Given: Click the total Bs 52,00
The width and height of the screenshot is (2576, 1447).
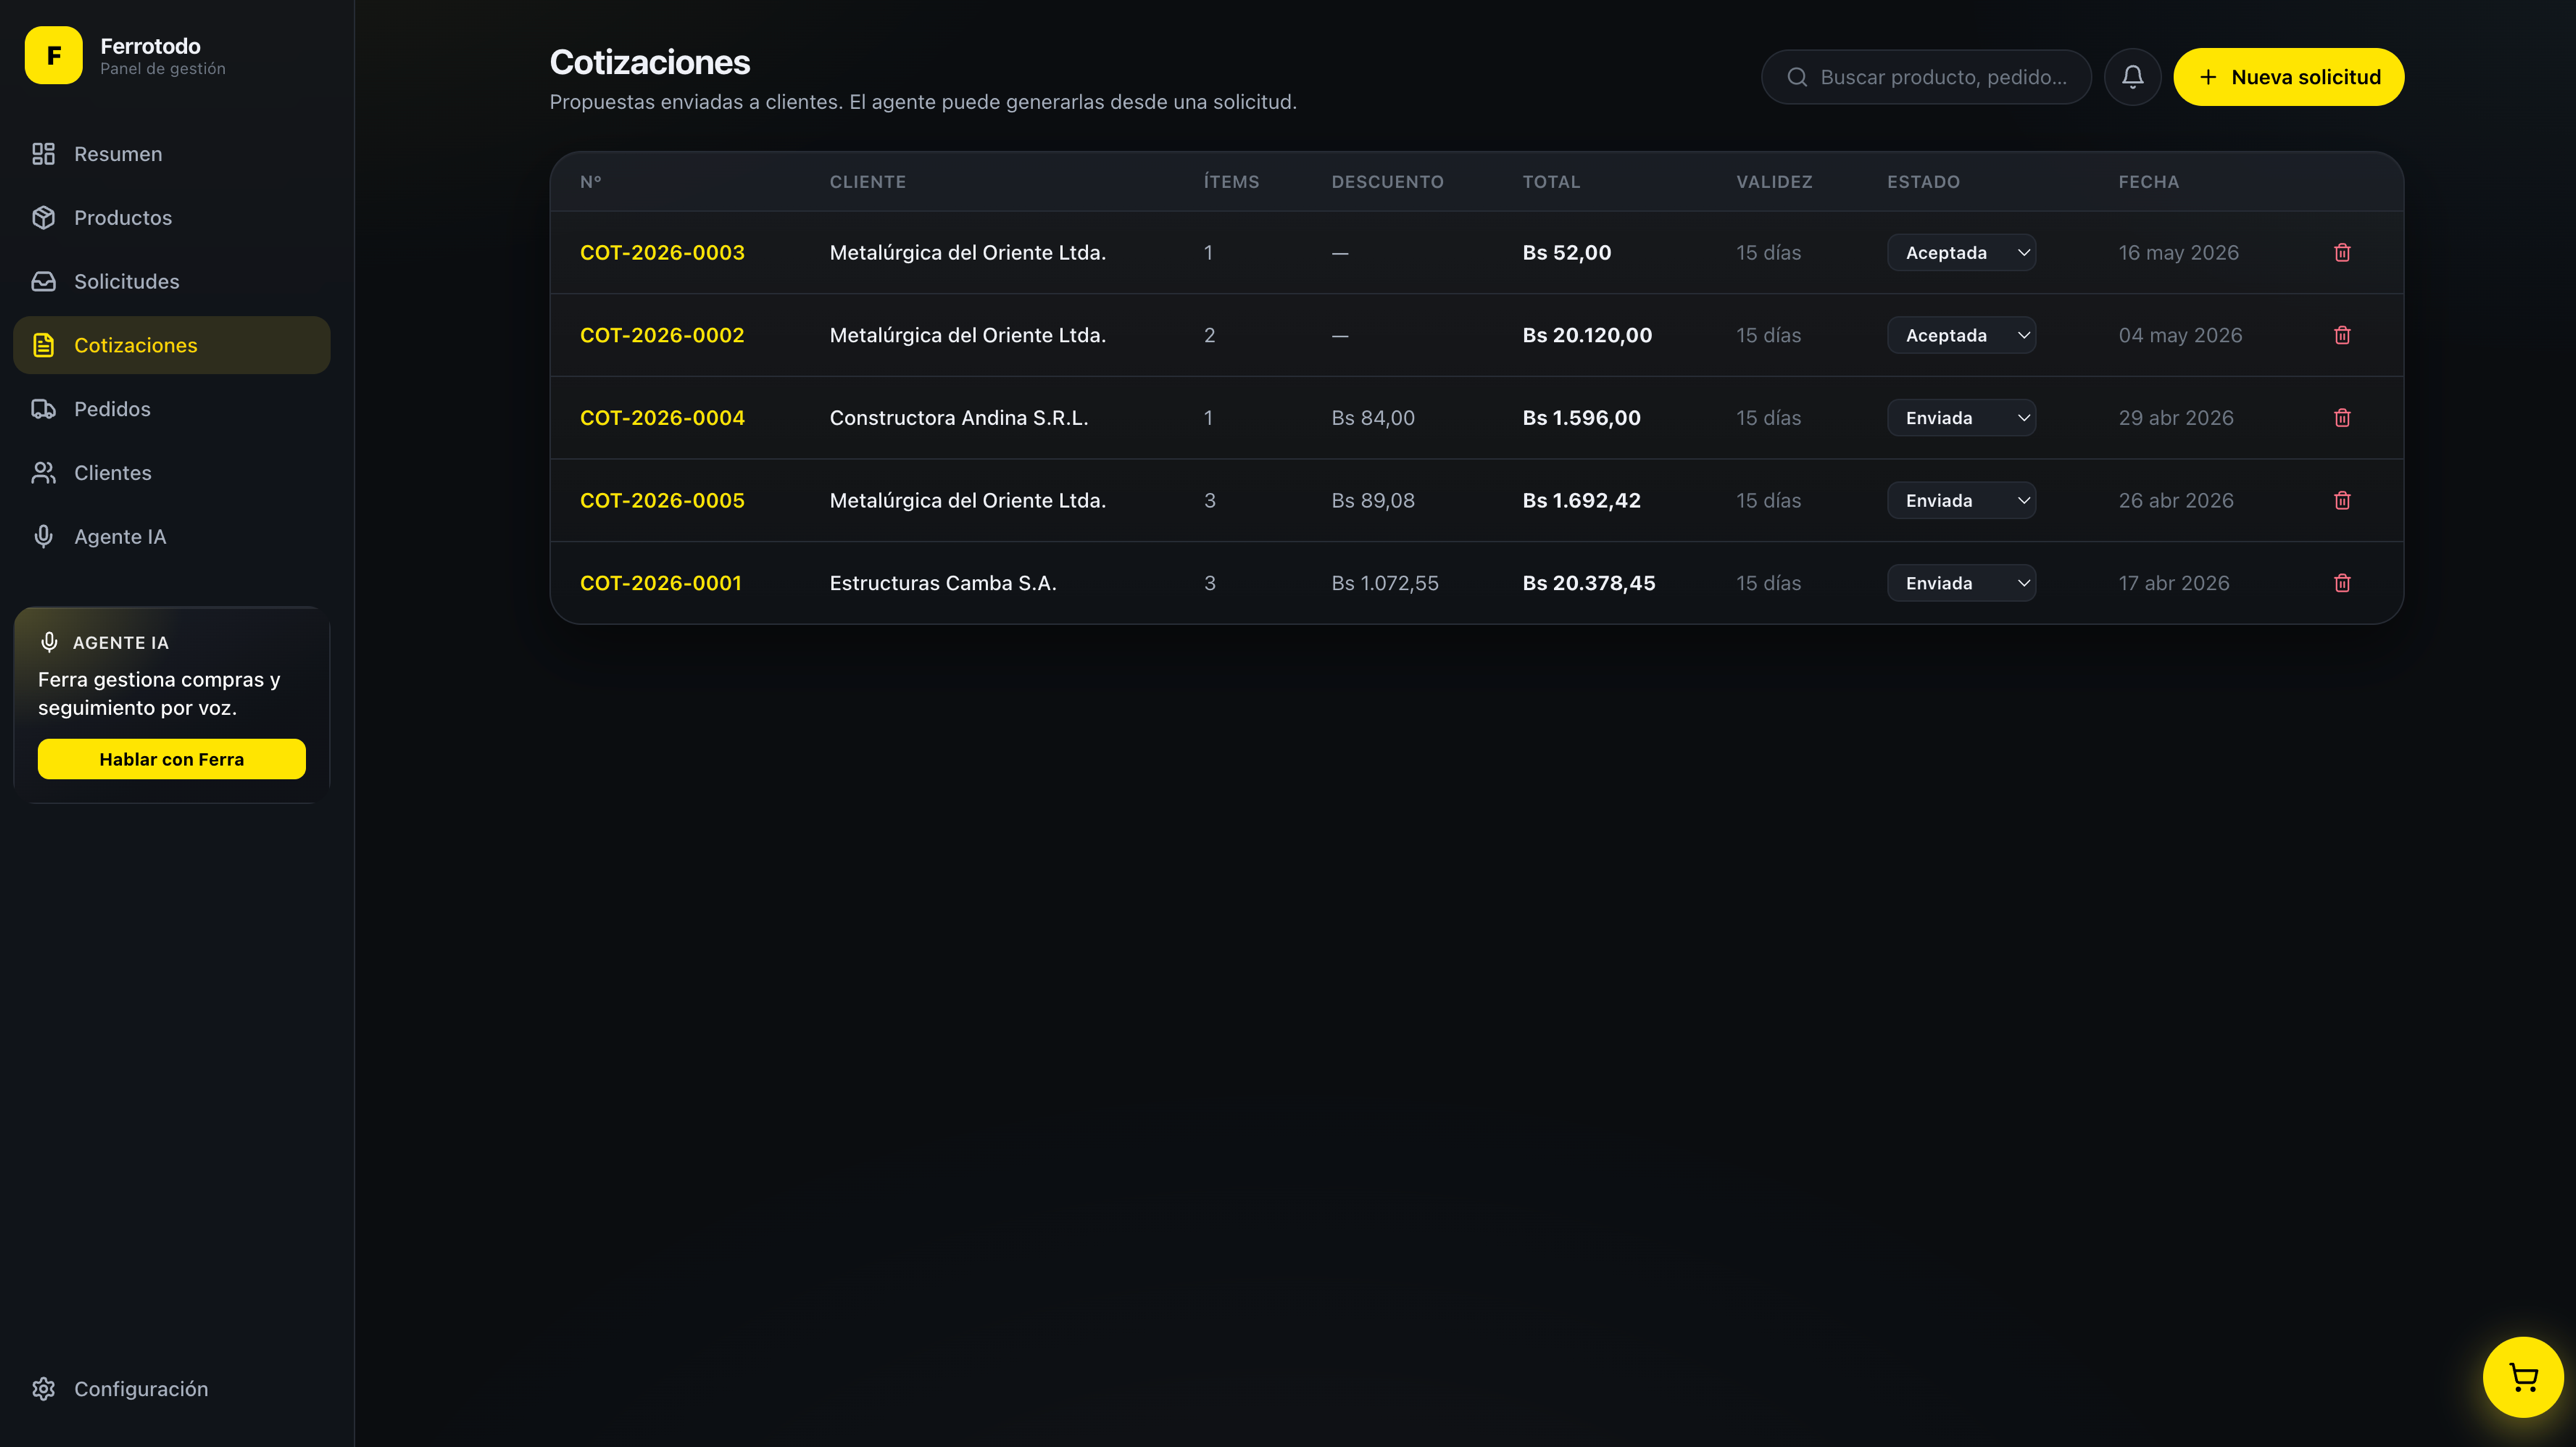Looking at the screenshot, I should click(1566, 253).
